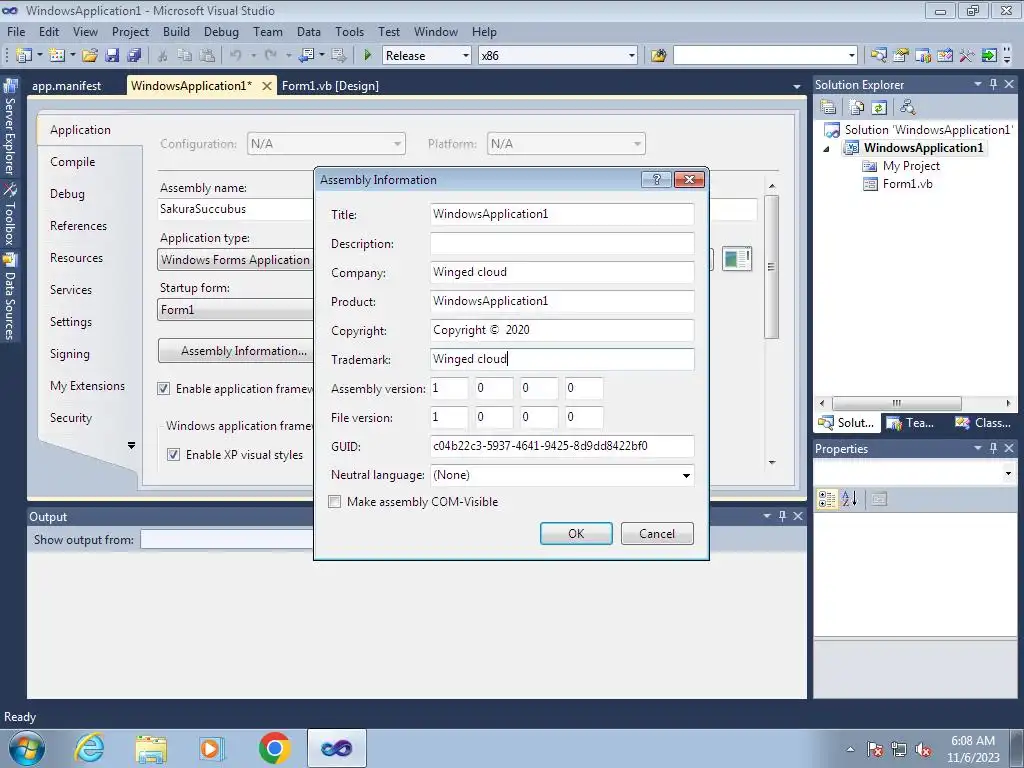The height and width of the screenshot is (768, 1024).
Task: Open the New Project icon dropdown arrow
Action: click(x=39, y=56)
